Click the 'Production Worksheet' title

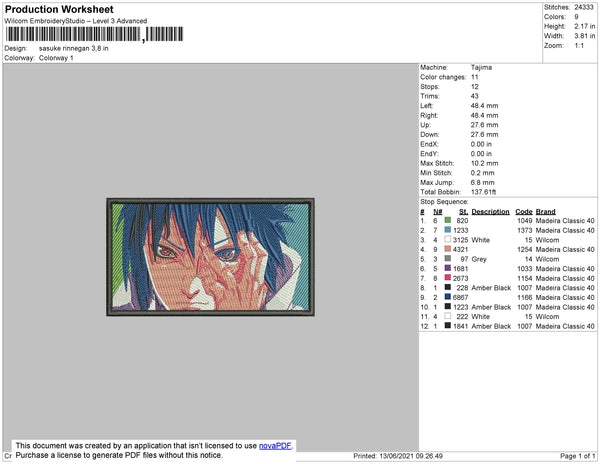pyautogui.click(x=59, y=10)
